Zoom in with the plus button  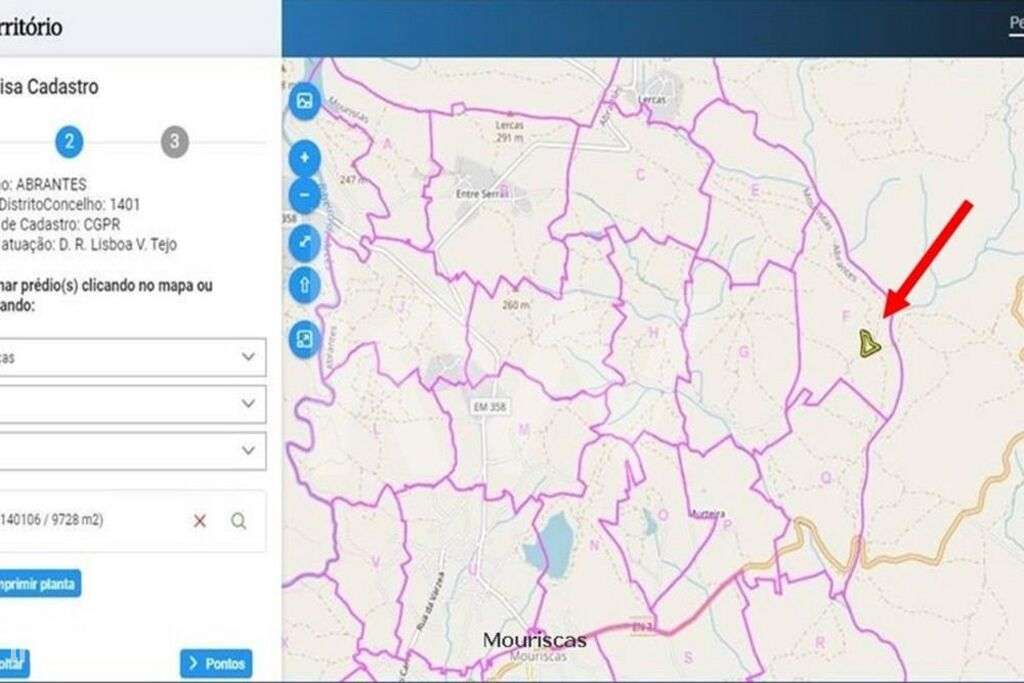304,158
